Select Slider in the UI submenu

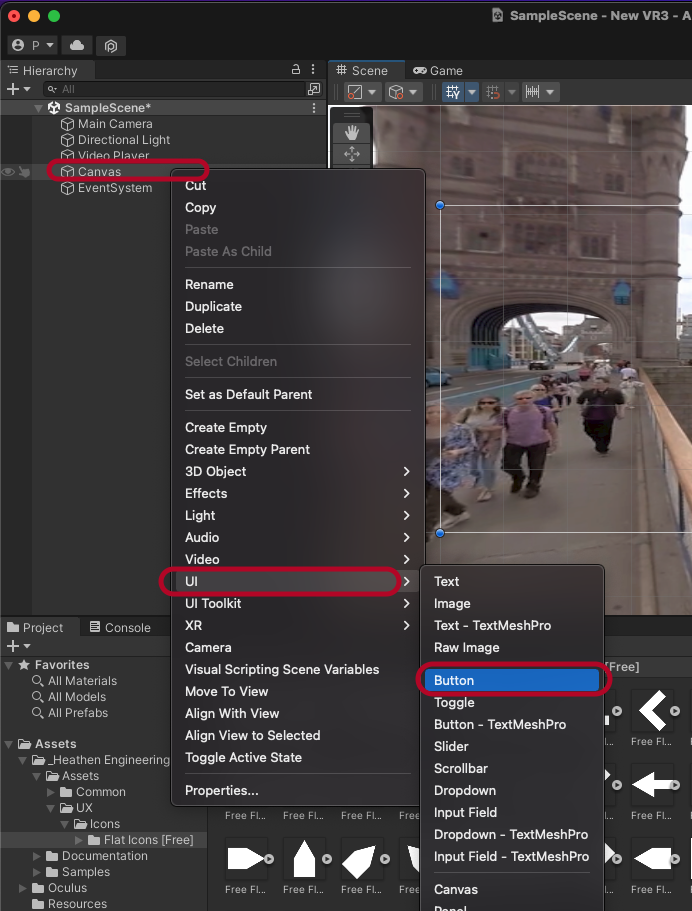[x=451, y=747]
